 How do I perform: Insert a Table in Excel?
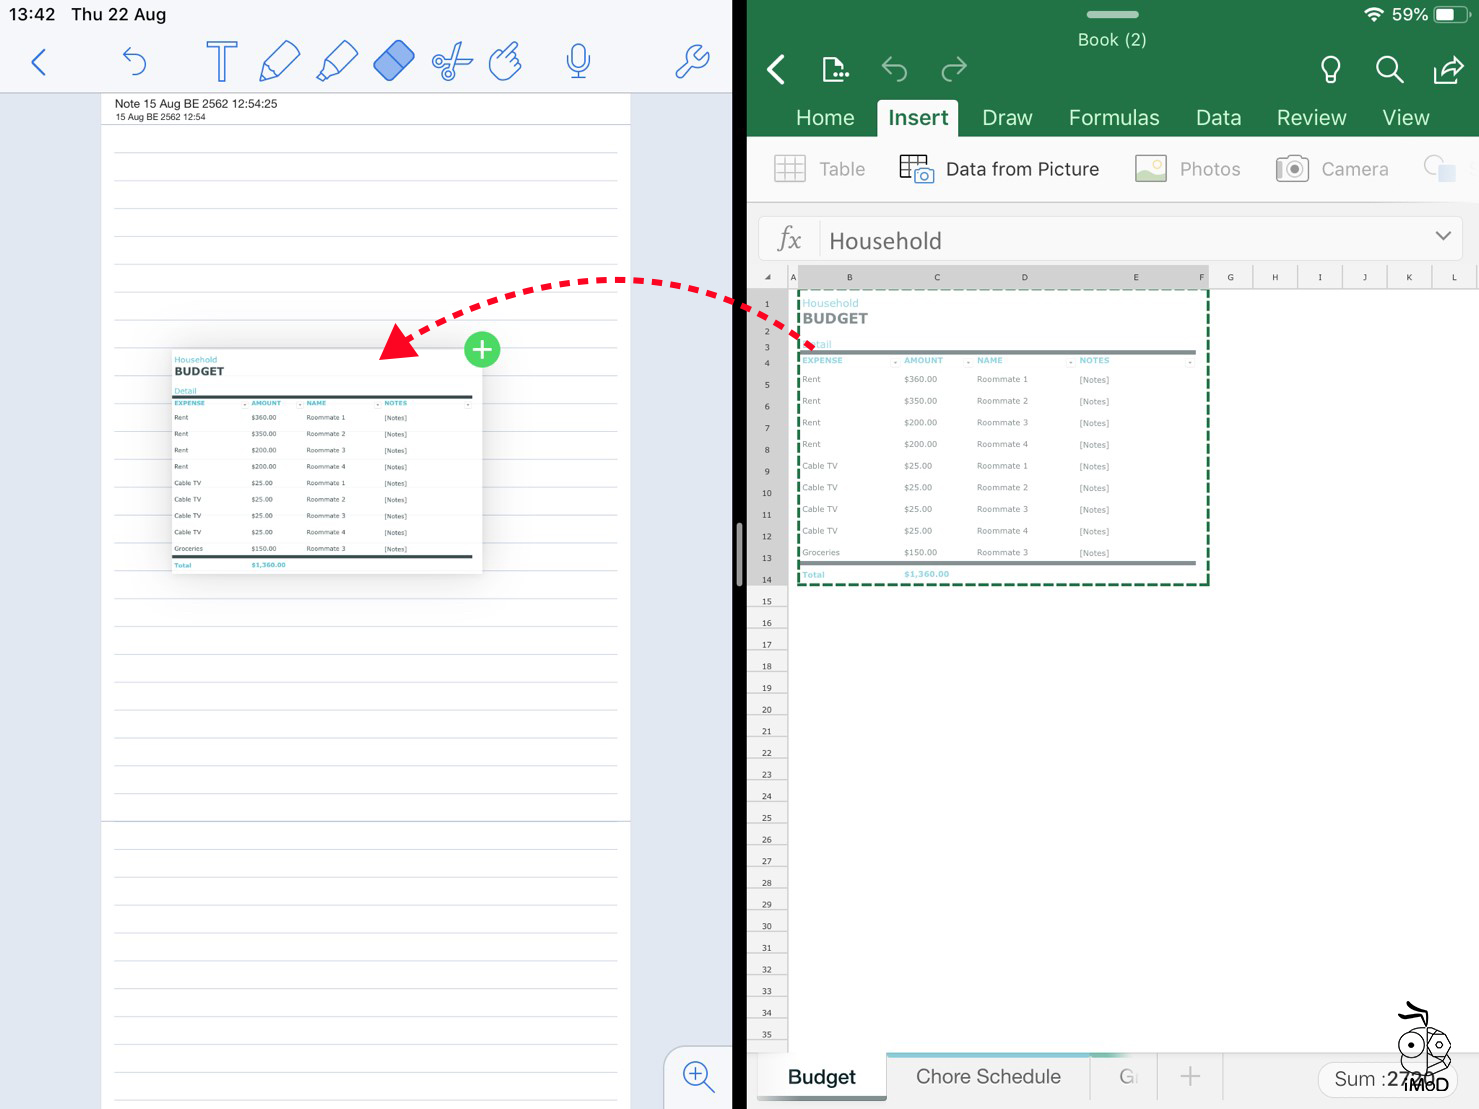point(820,168)
